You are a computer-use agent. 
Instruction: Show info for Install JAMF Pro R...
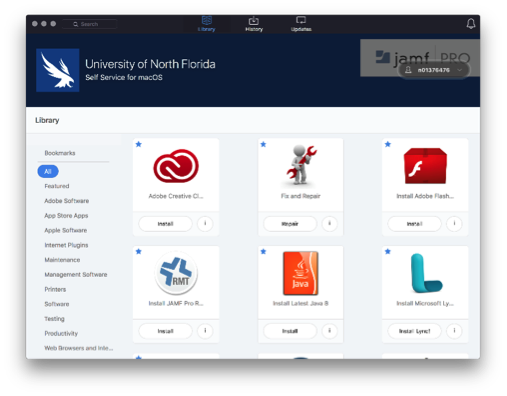[205, 331]
